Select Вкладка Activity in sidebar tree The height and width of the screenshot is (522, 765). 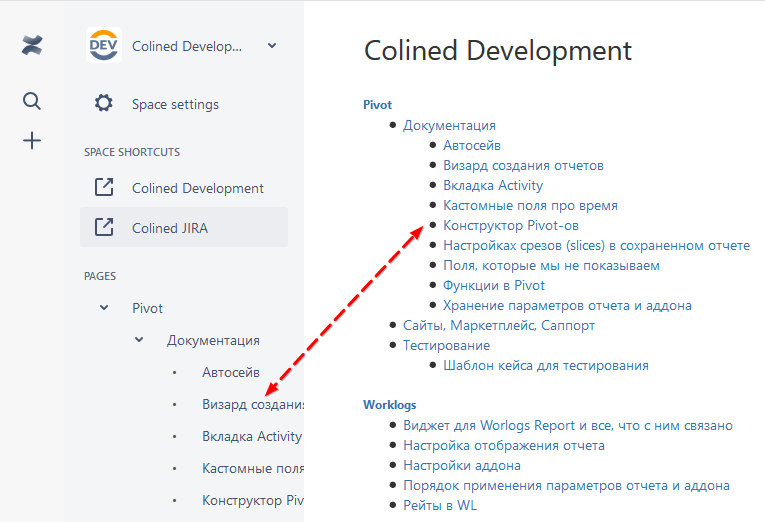point(252,436)
